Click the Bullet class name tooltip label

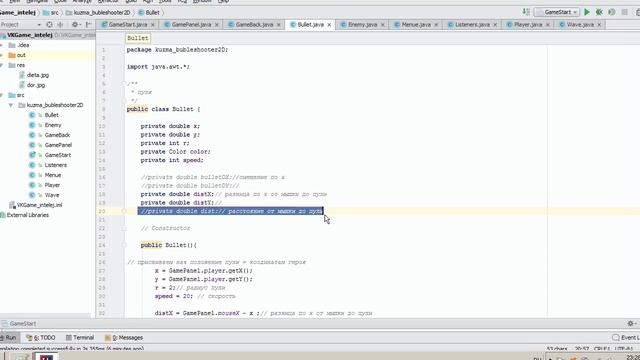coord(138,38)
